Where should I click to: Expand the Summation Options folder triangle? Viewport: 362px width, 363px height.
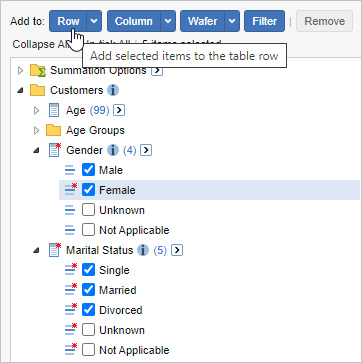(x=21, y=71)
